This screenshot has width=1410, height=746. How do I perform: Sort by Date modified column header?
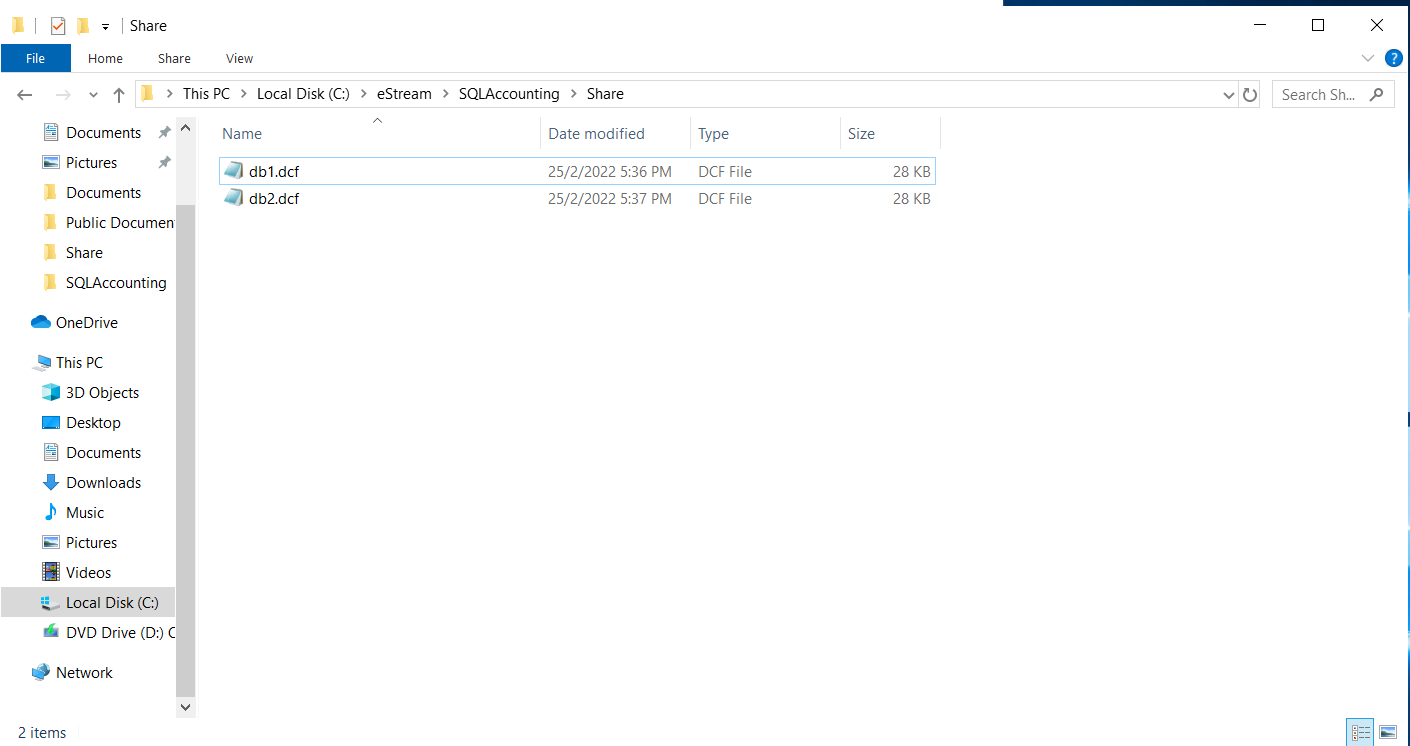[596, 133]
